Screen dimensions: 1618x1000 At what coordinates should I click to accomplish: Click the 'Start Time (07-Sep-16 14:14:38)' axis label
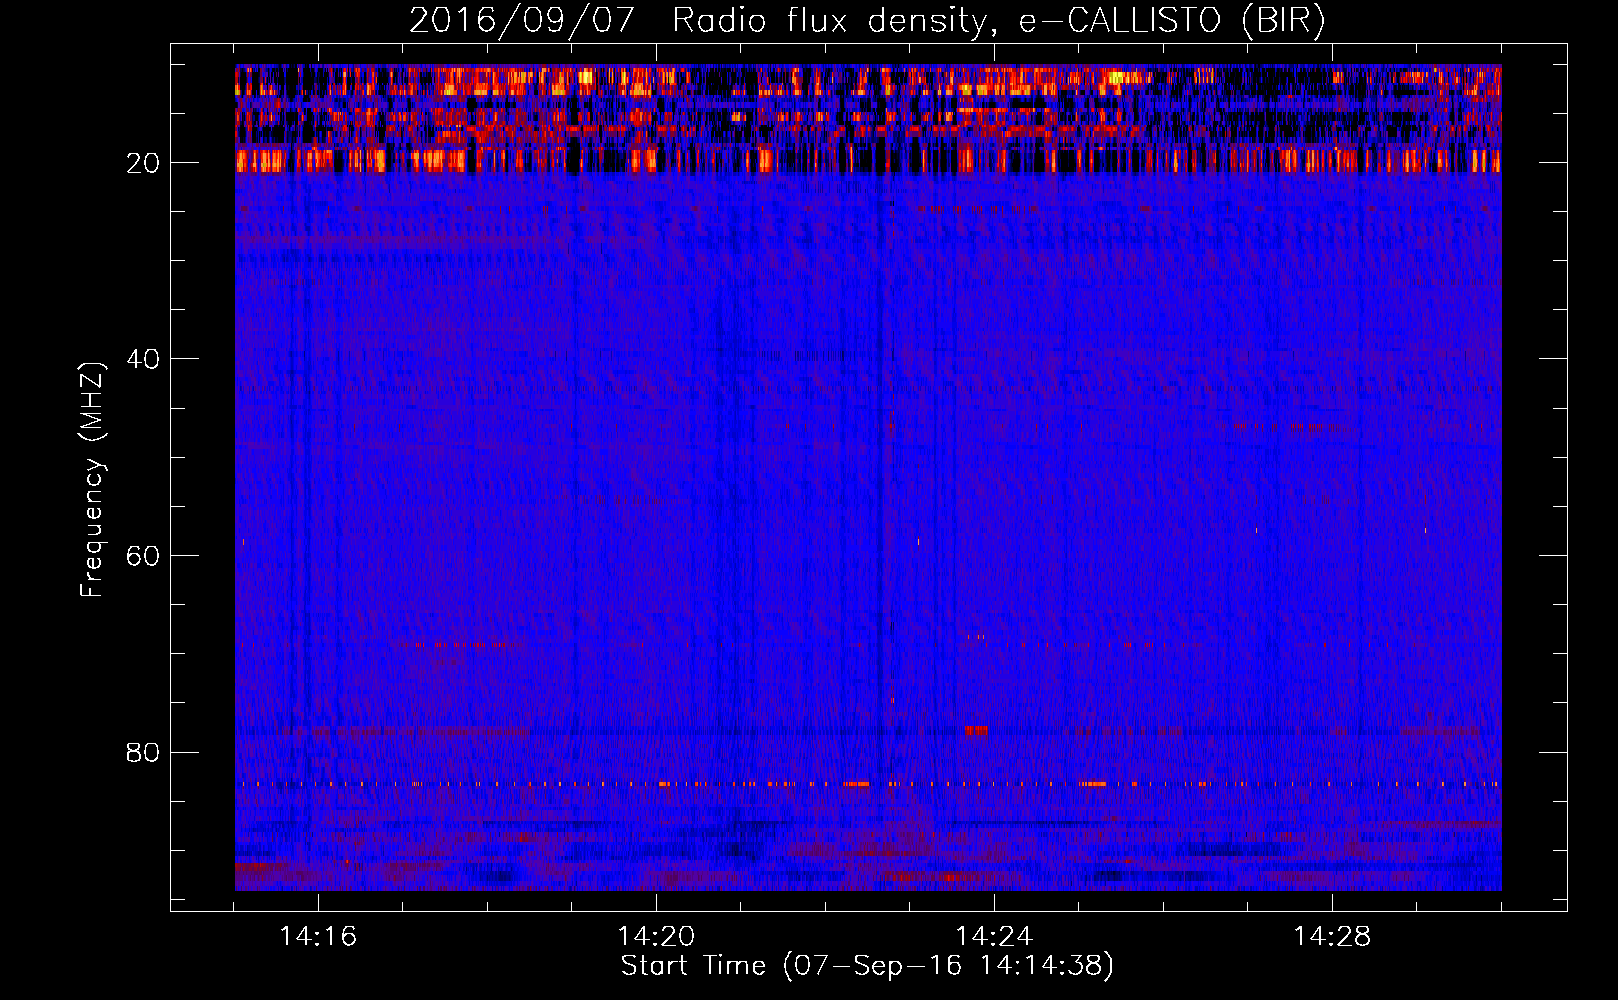tap(867, 966)
